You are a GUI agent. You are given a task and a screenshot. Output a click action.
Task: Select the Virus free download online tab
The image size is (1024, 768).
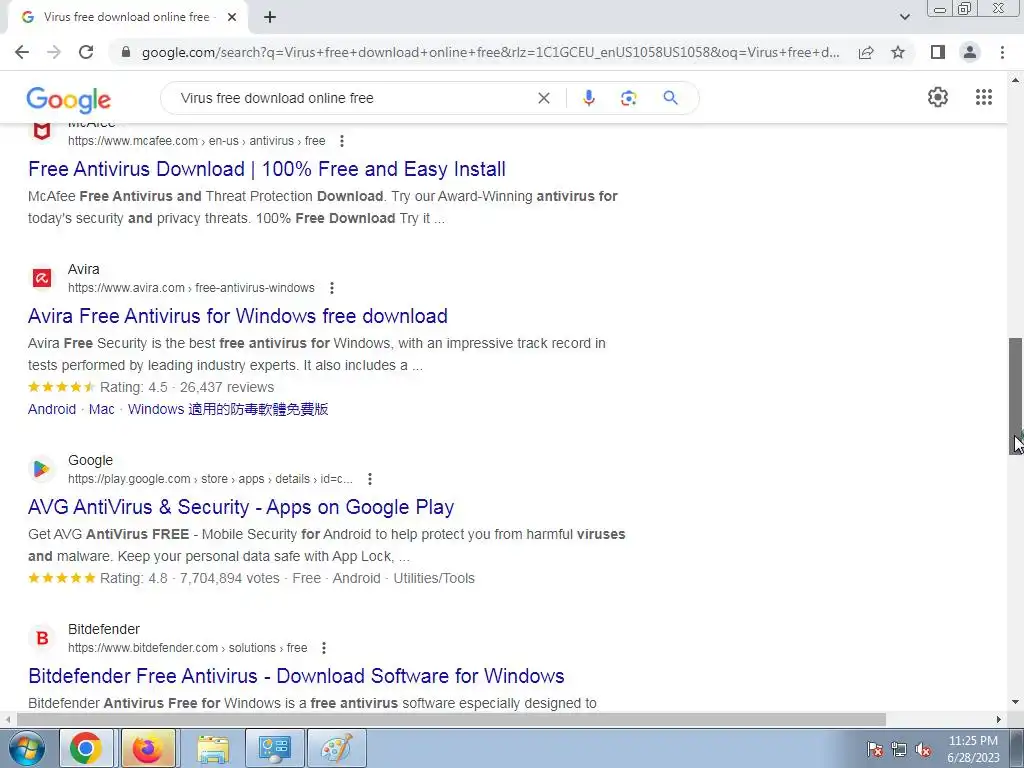pos(127,17)
